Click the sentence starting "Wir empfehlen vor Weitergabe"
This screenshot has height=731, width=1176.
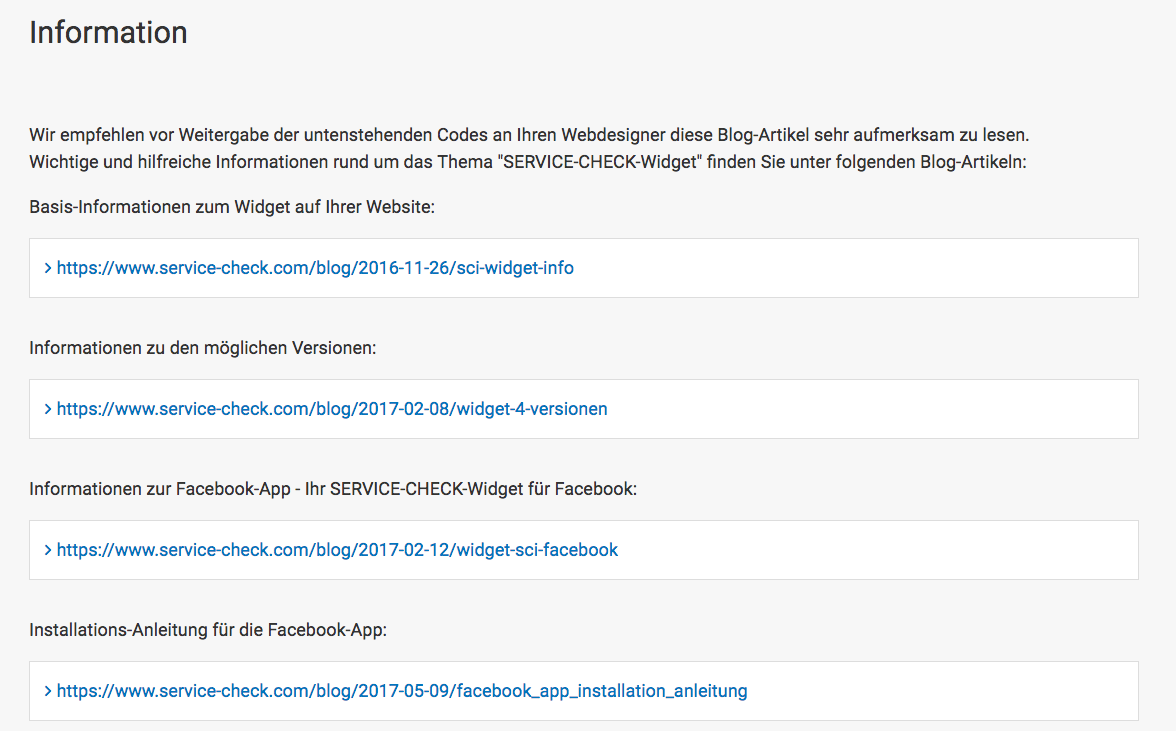528,134
